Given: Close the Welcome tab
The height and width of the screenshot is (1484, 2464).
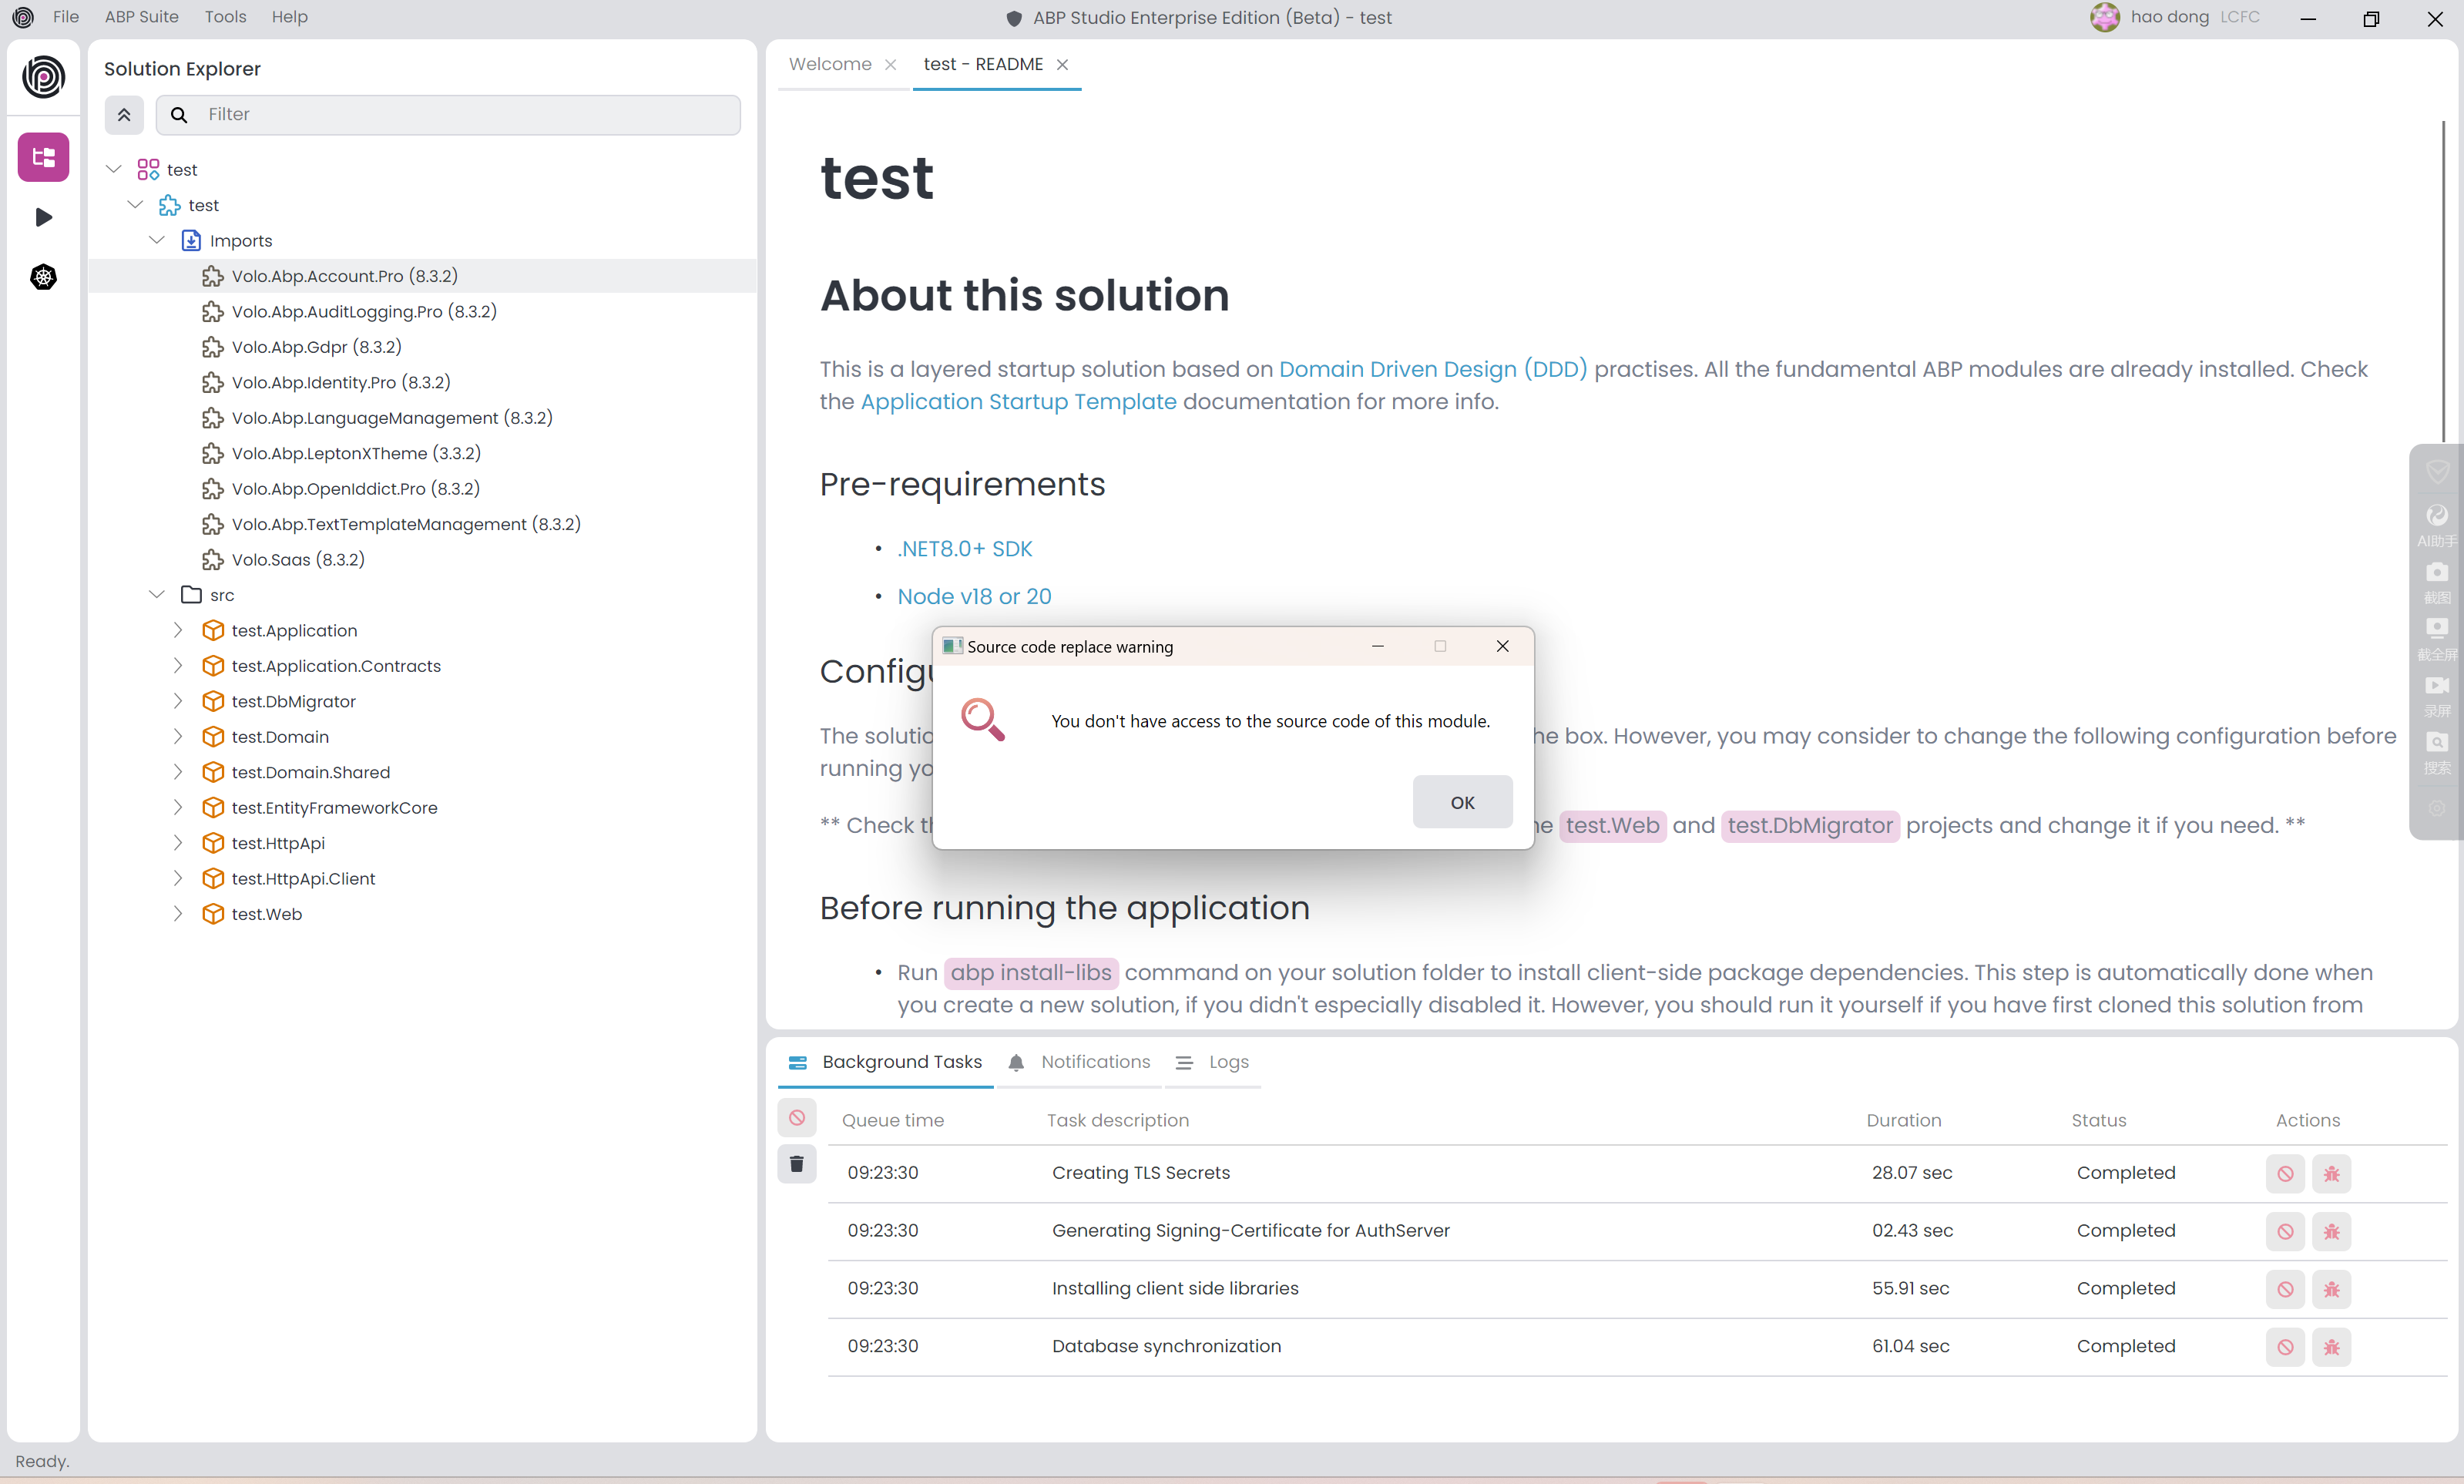Looking at the screenshot, I should (x=890, y=64).
